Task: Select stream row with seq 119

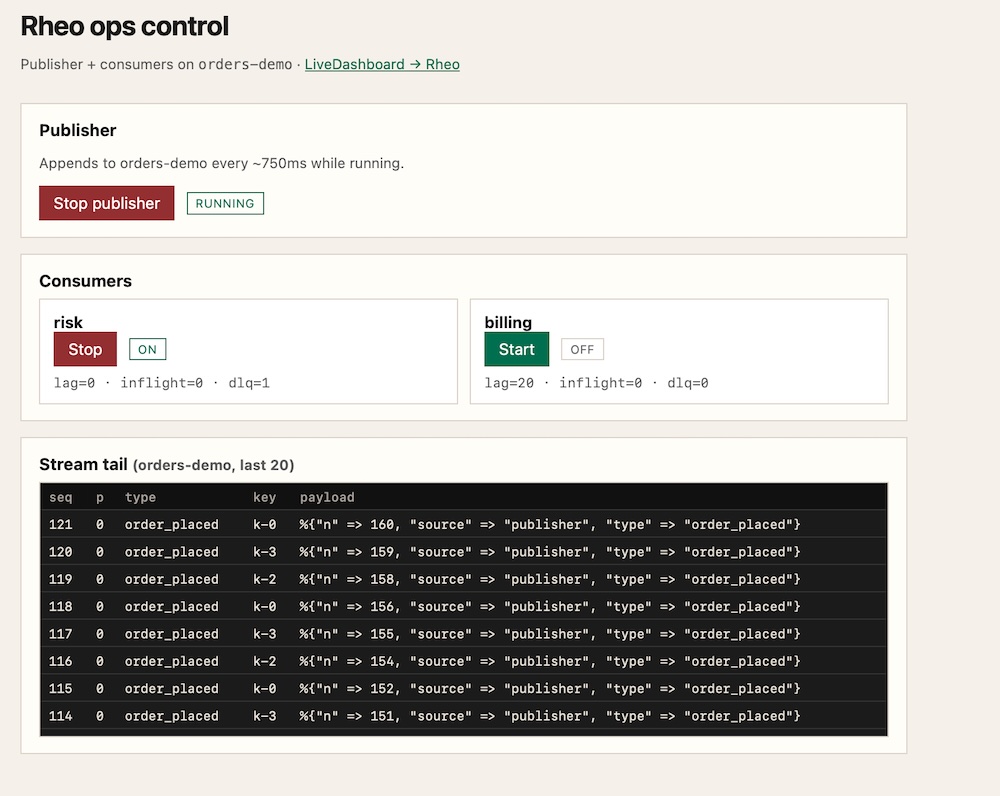Action: coord(464,579)
